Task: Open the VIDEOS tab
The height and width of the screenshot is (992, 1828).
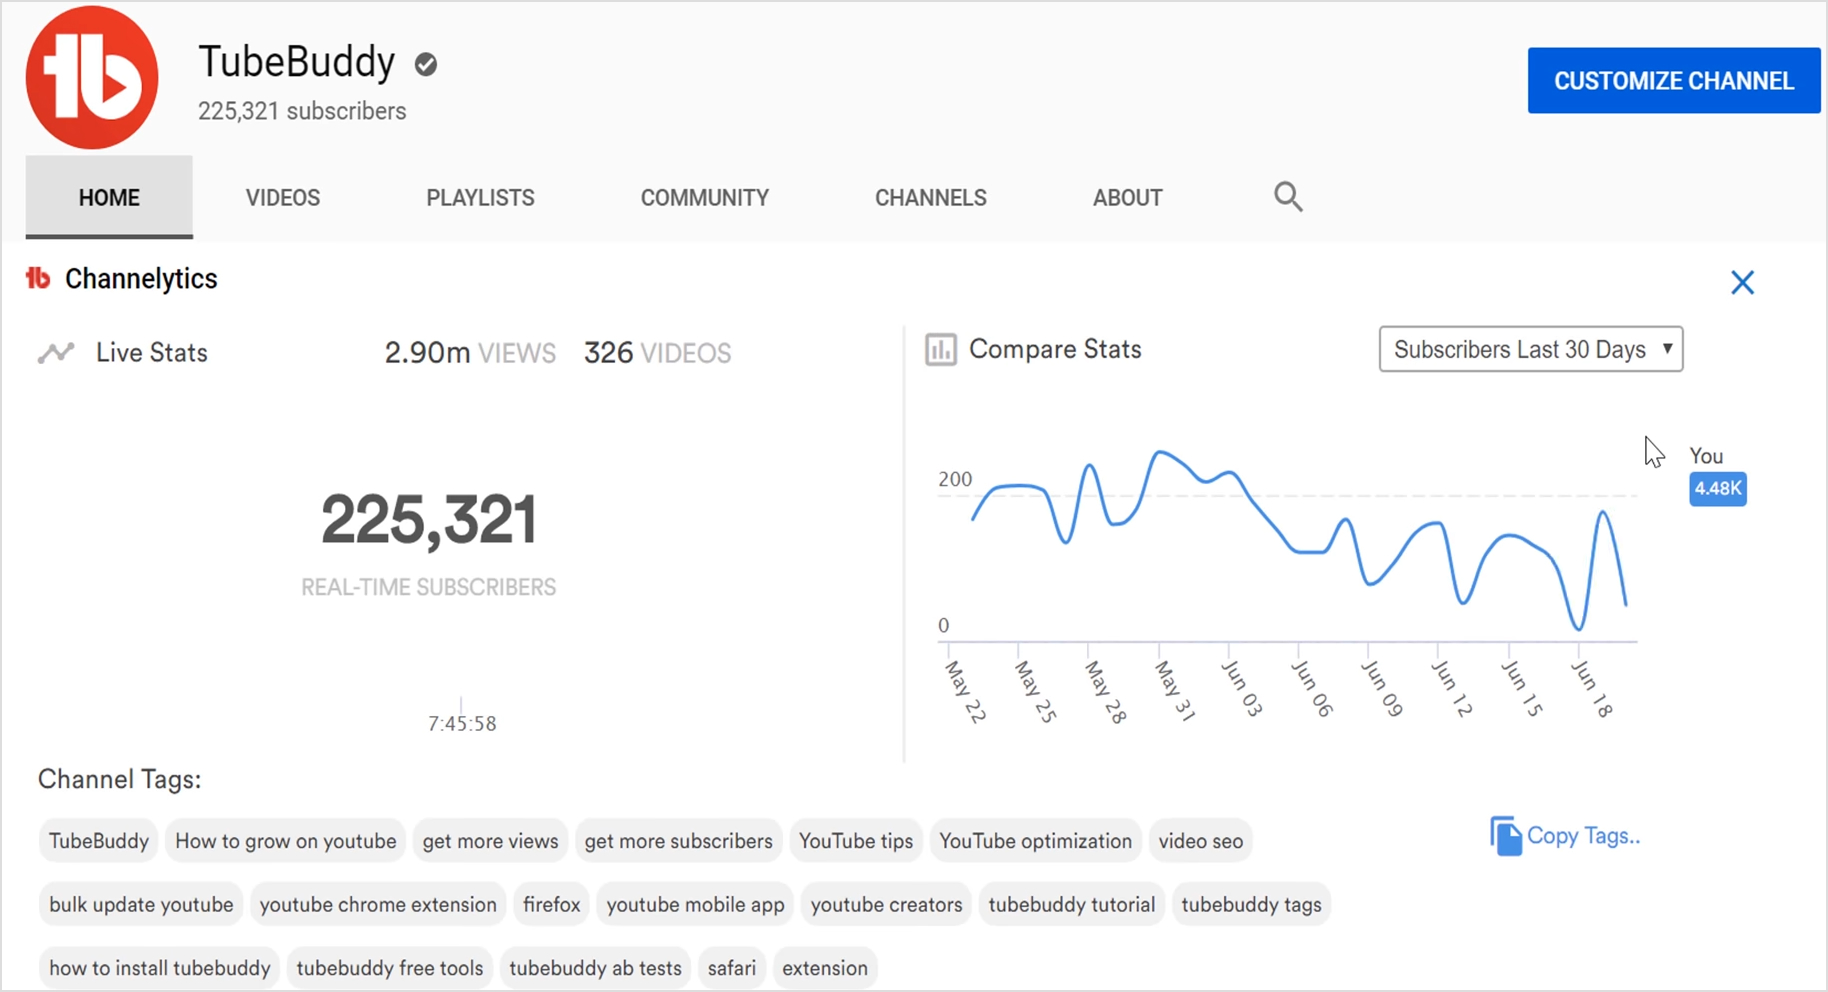Action: tap(283, 198)
